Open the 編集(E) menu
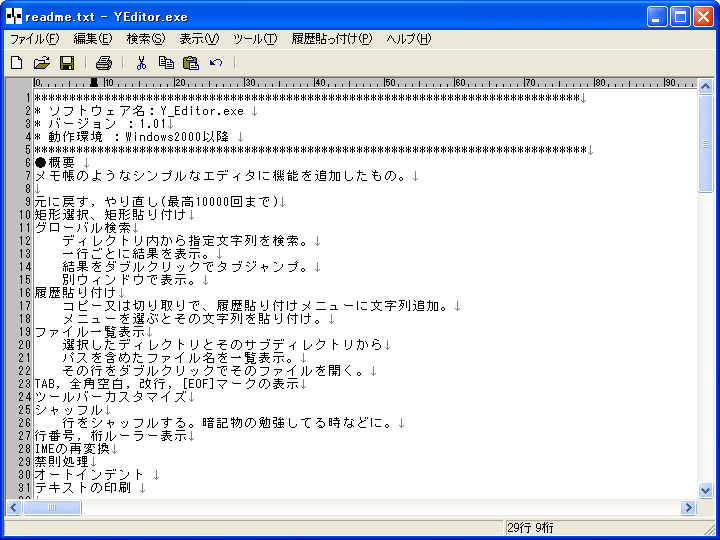 point(93,39)
